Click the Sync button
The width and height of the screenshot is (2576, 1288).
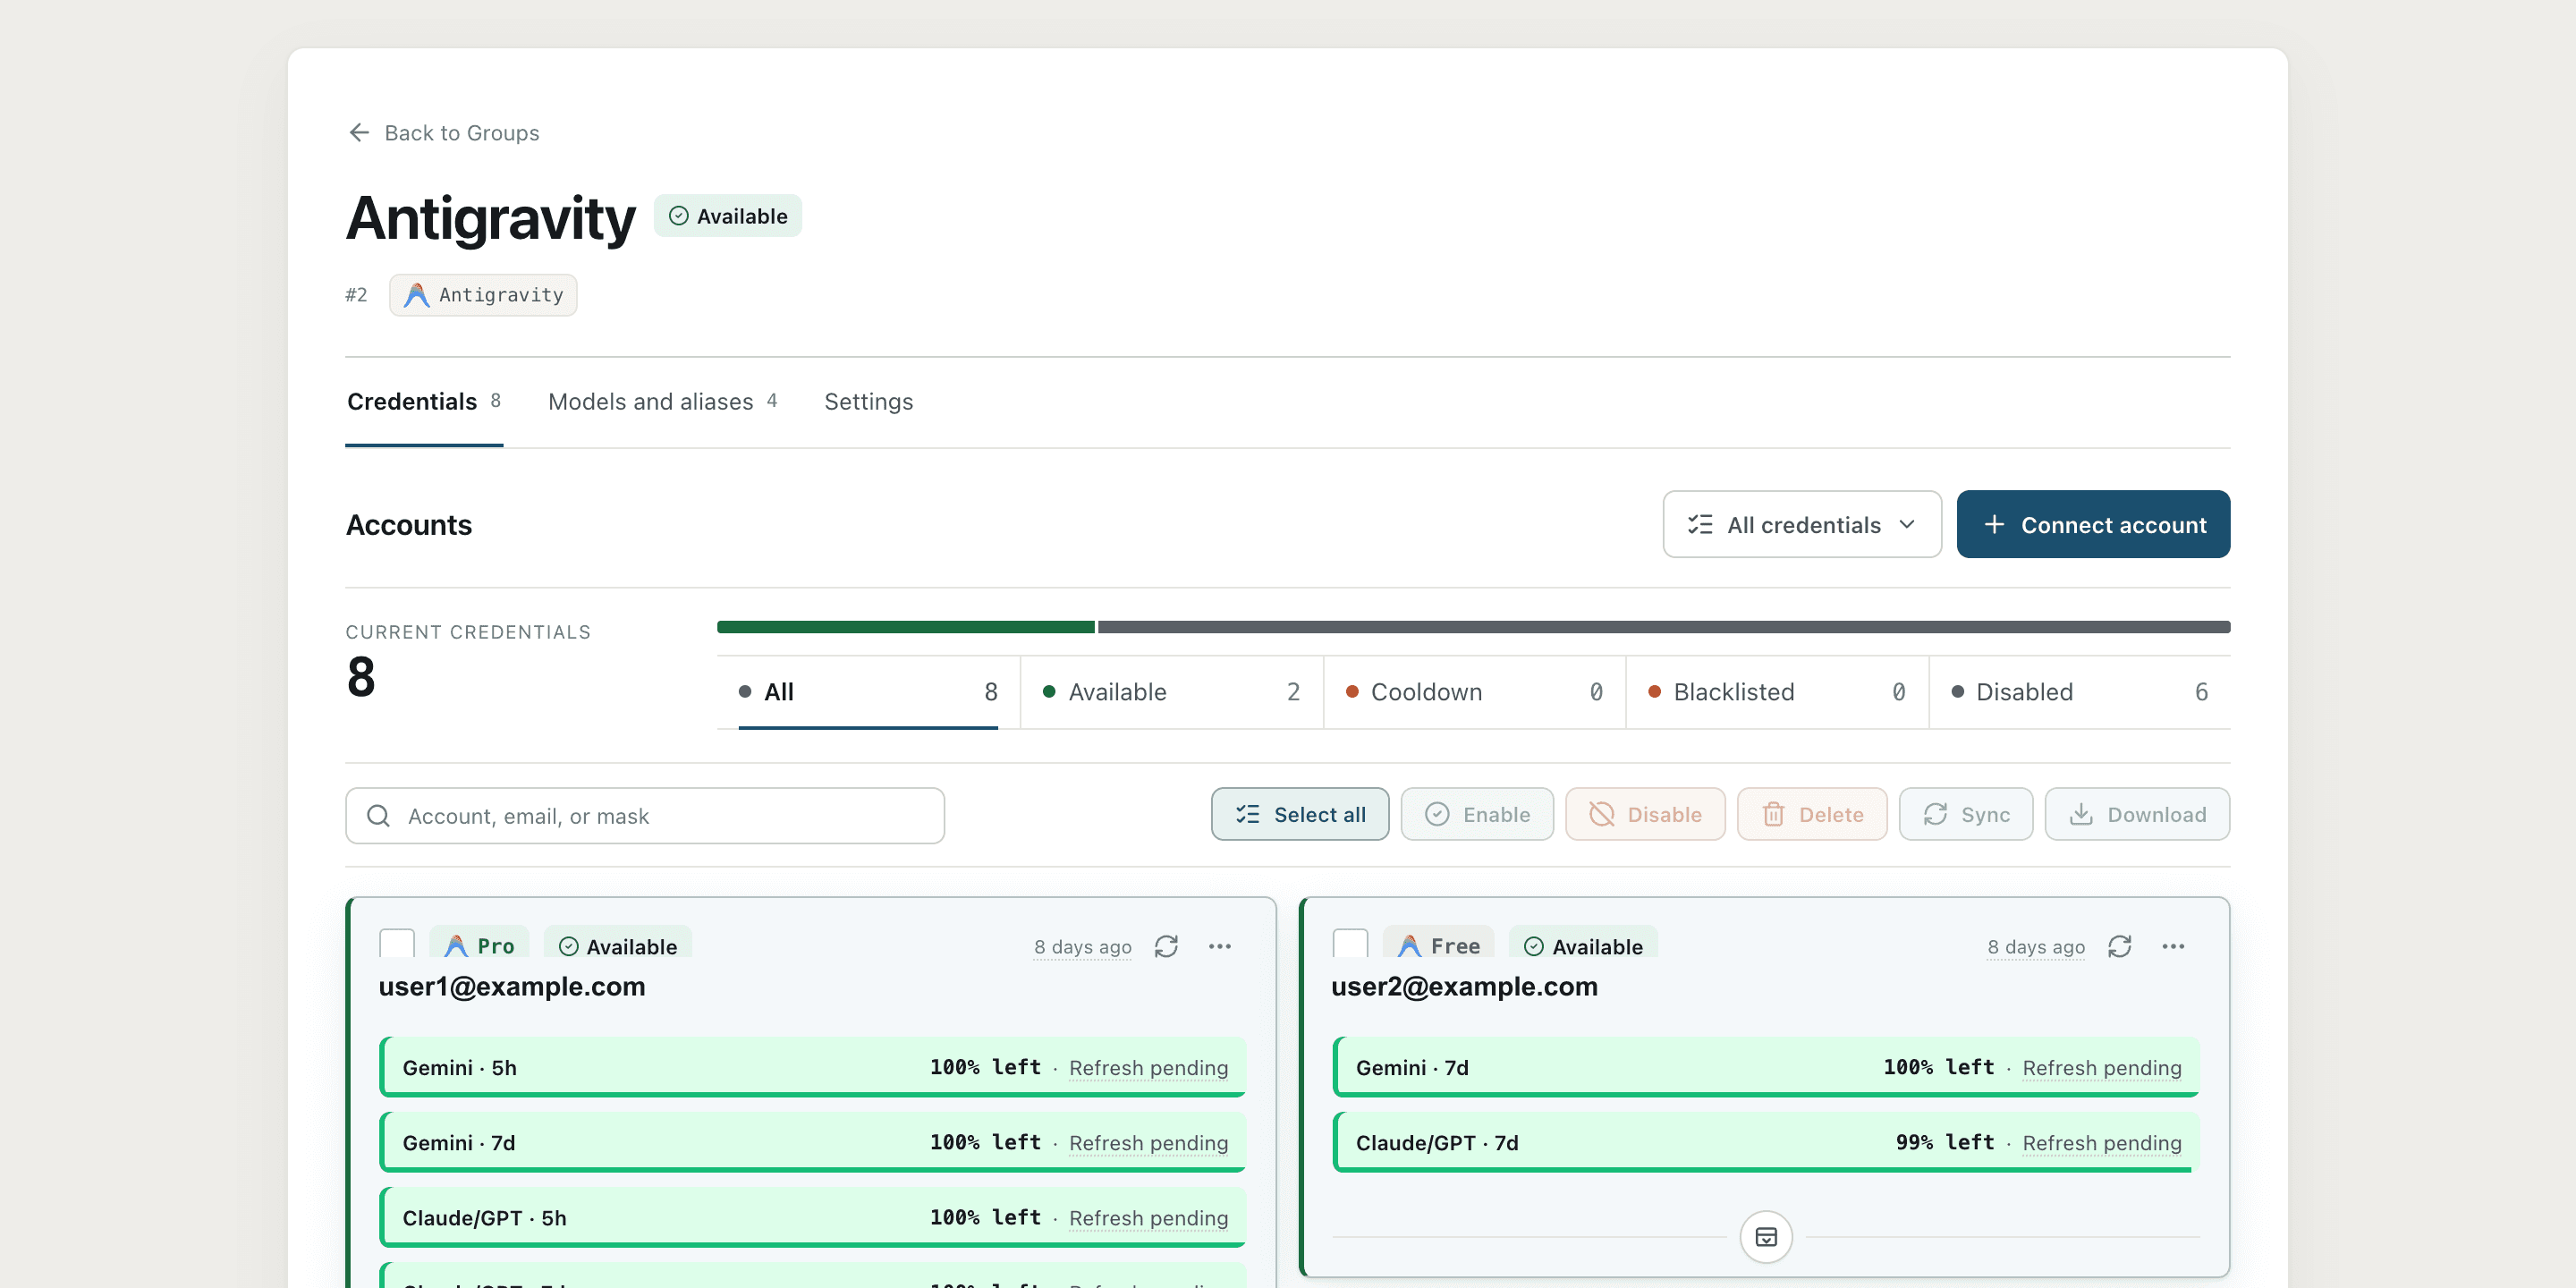(x=1966, y=814)
